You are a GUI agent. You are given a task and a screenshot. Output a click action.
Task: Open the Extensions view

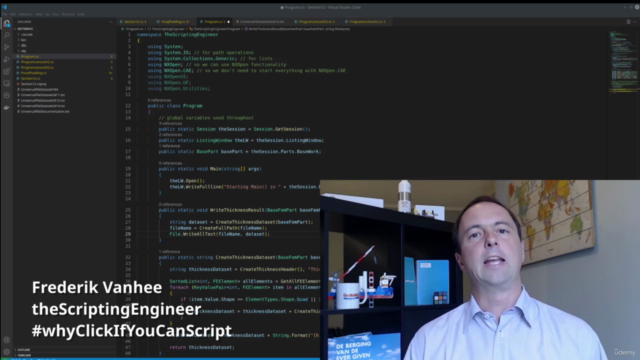point(7,71)
